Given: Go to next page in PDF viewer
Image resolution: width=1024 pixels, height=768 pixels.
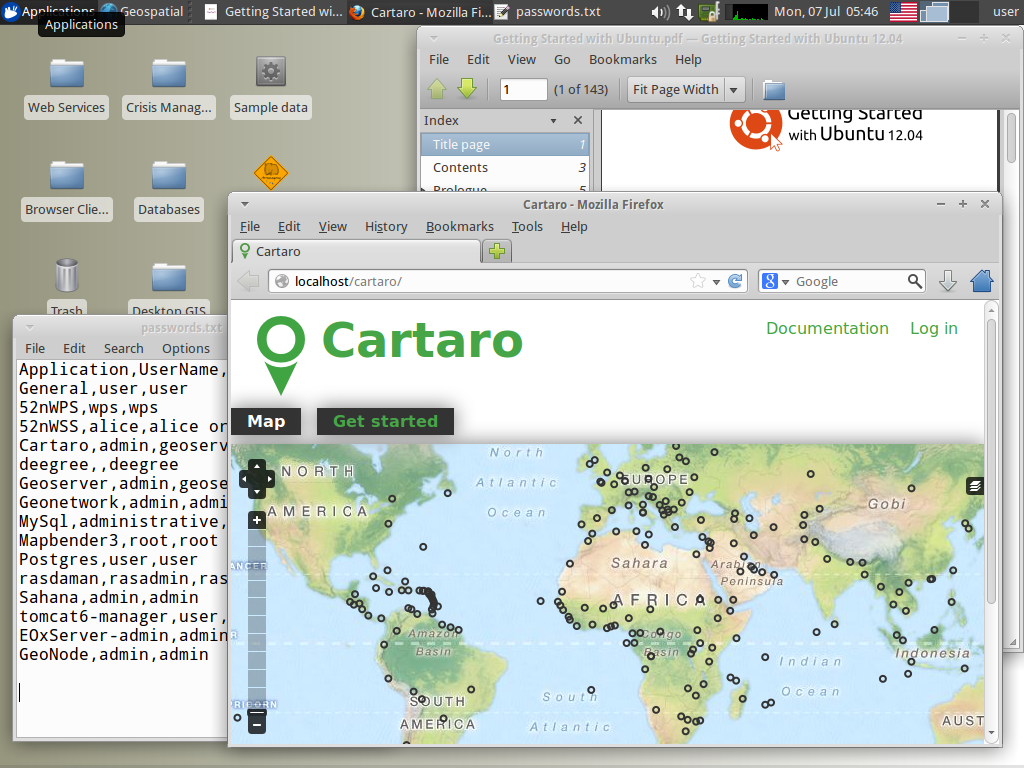Looking at the screenshot, I should (x=467, y=89).
